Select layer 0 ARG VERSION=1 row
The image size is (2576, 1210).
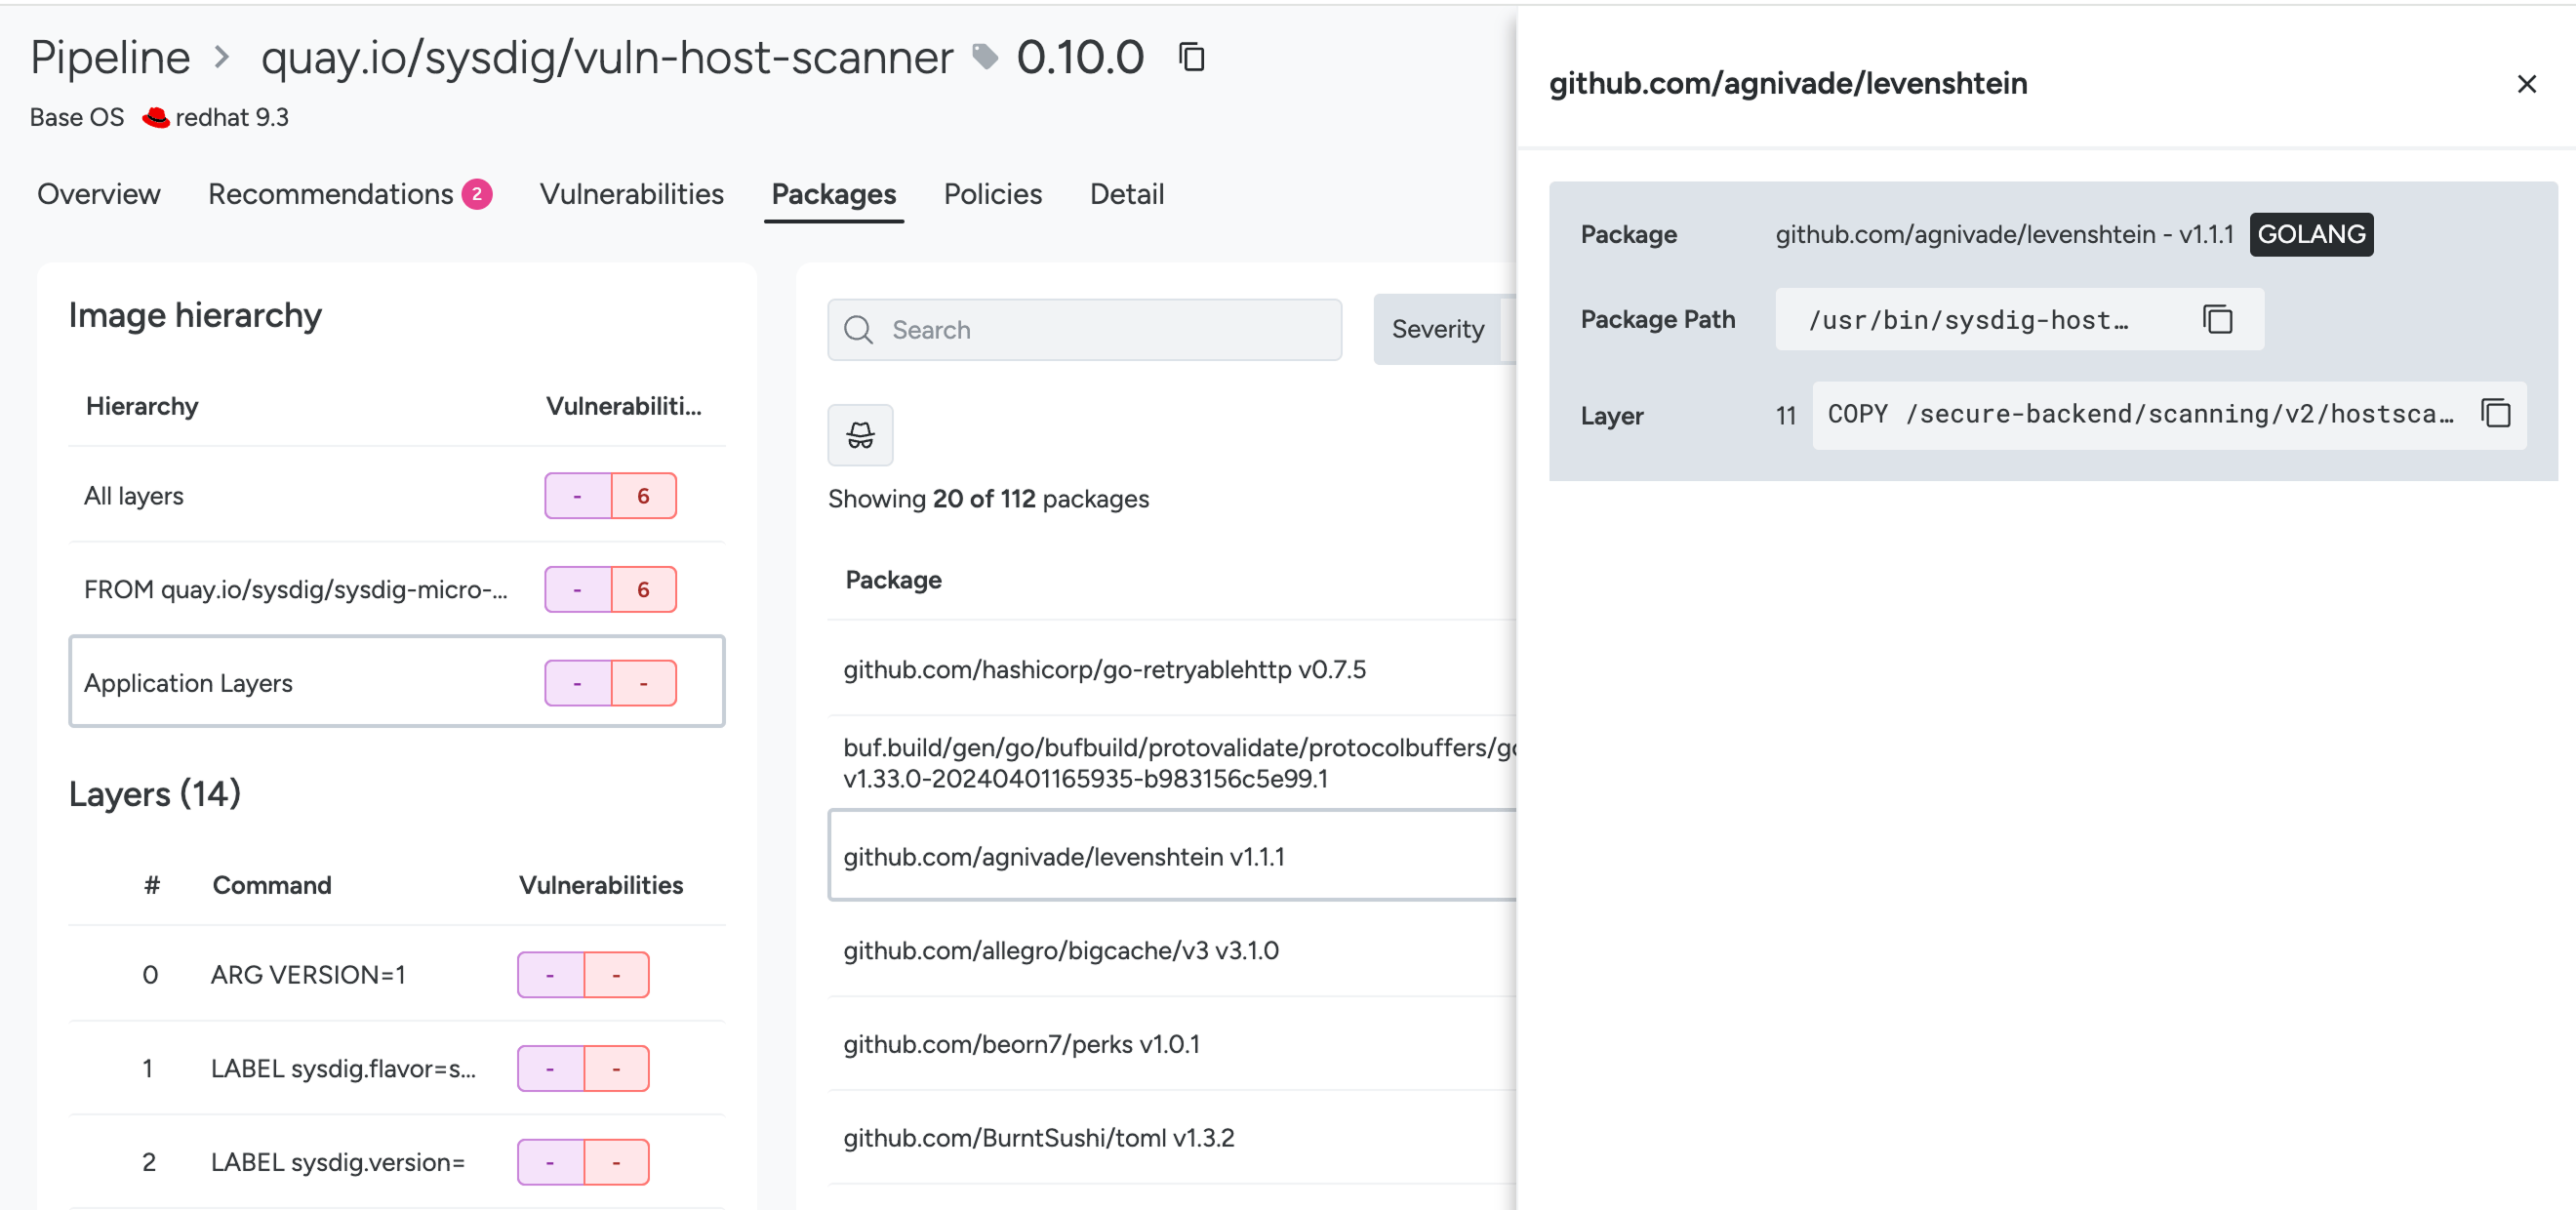(x=308, y=974)
